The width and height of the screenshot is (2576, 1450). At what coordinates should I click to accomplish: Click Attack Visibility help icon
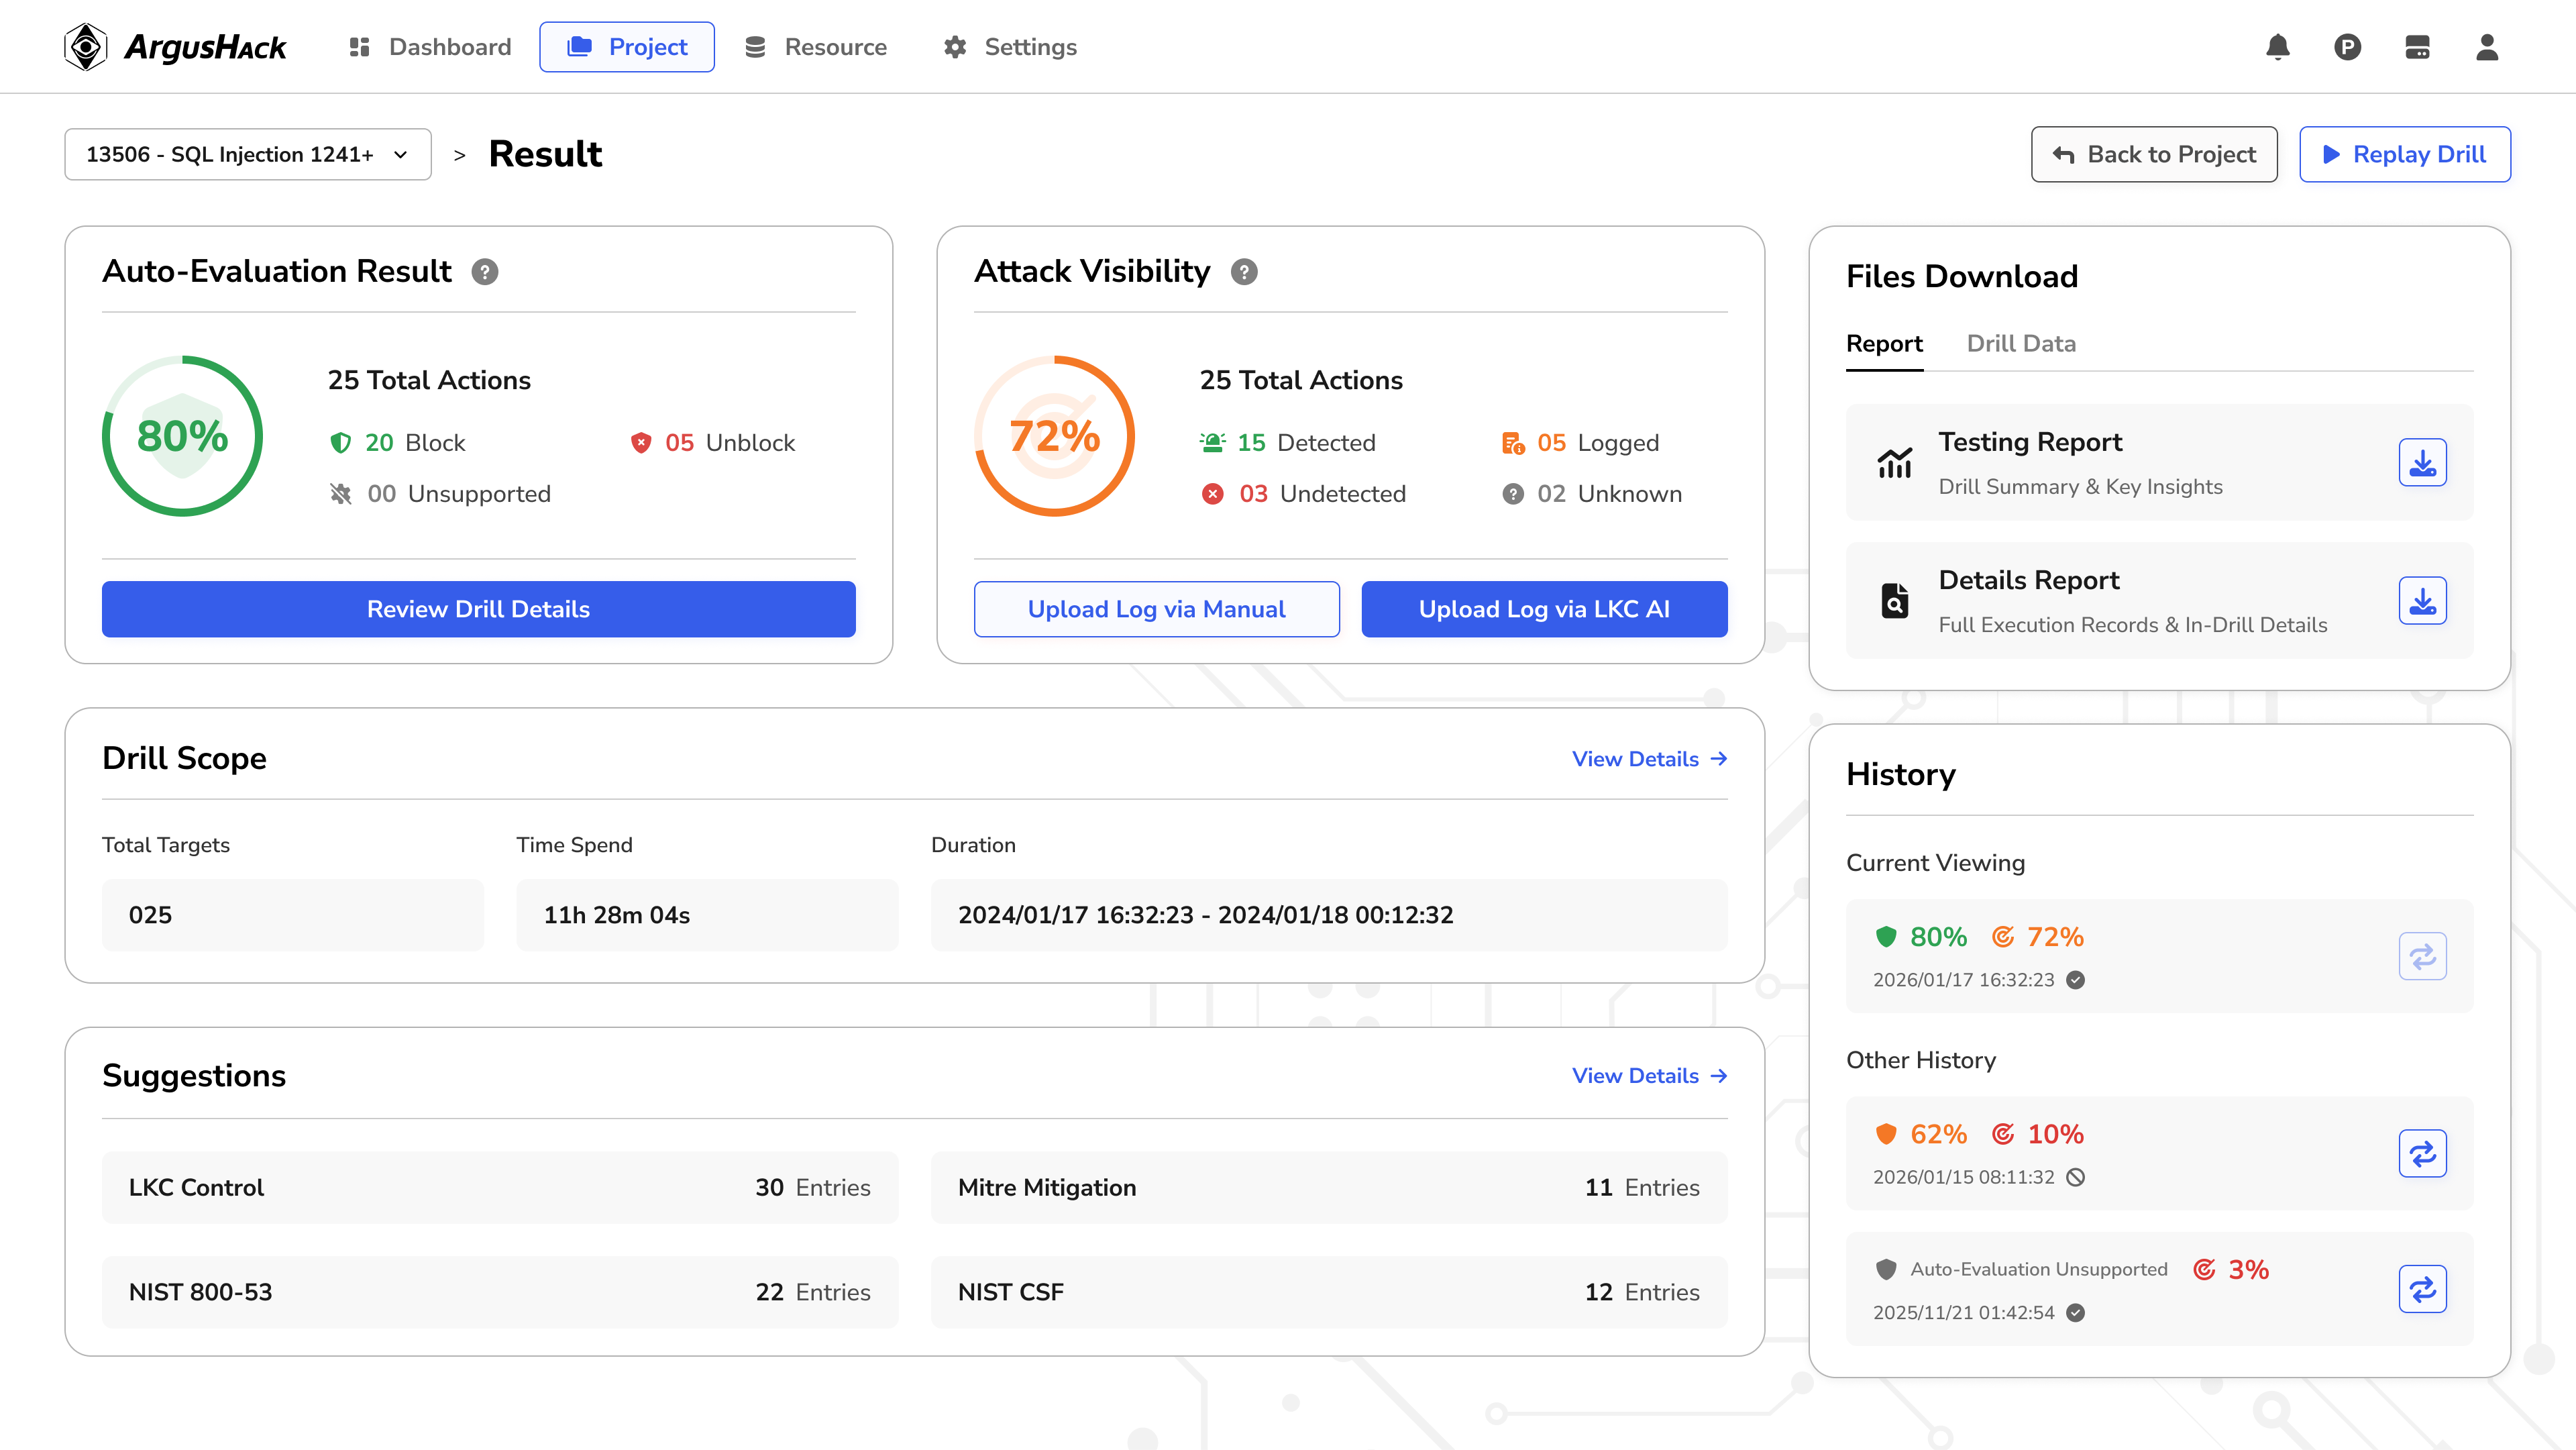pos(1244,272)
